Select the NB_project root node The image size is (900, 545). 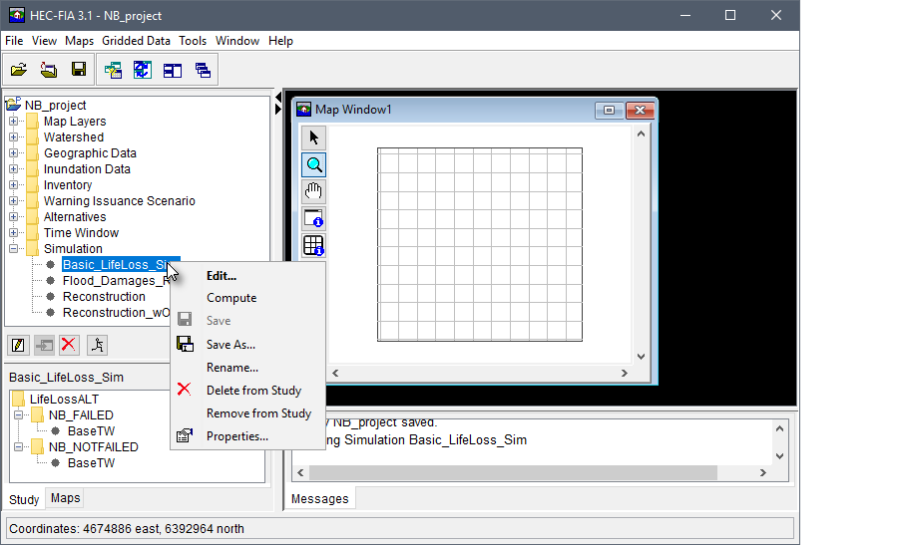click(55, 105)
